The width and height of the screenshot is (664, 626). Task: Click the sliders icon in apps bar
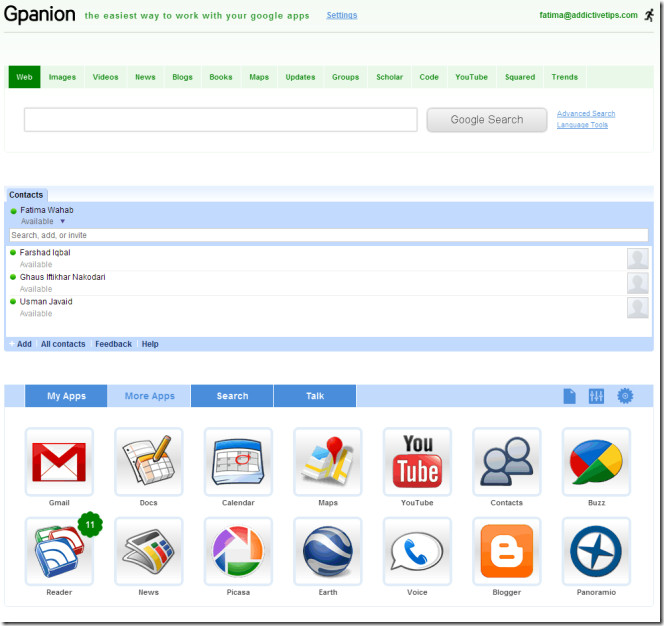tap(596, 396)
